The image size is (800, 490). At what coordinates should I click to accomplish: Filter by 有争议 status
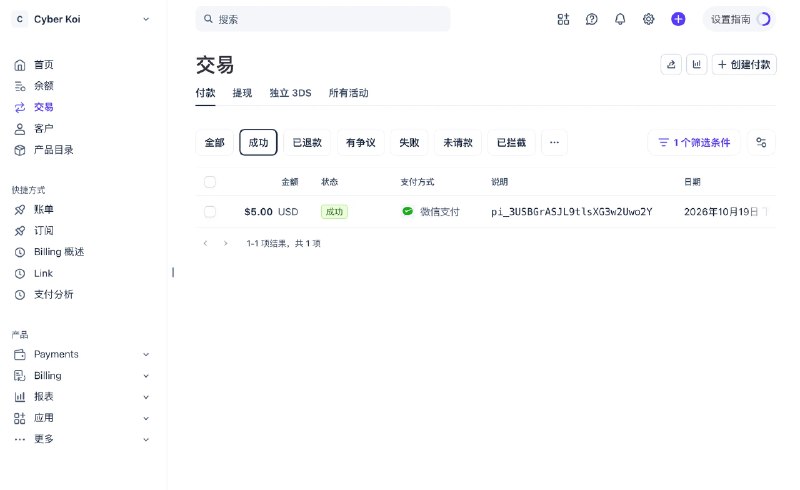361,142
